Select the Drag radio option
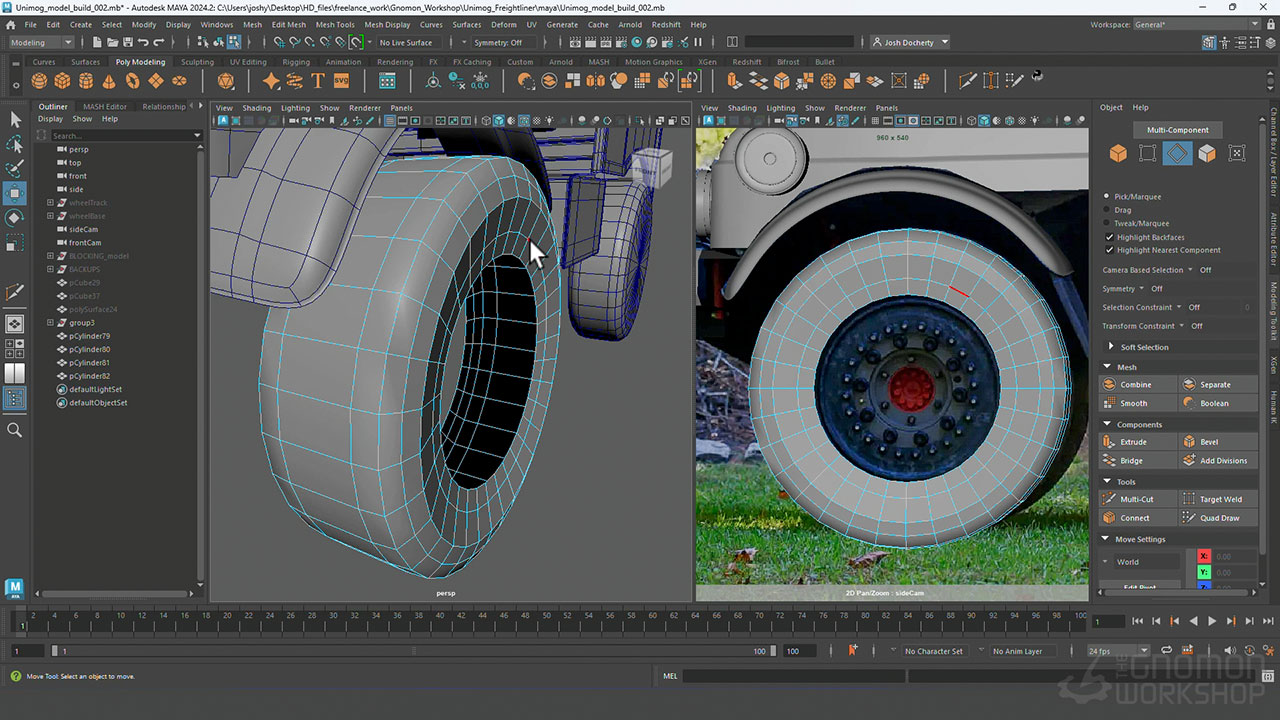Image resolution: width=1280 pixels, height=720 pixels. coord(1106,210)
